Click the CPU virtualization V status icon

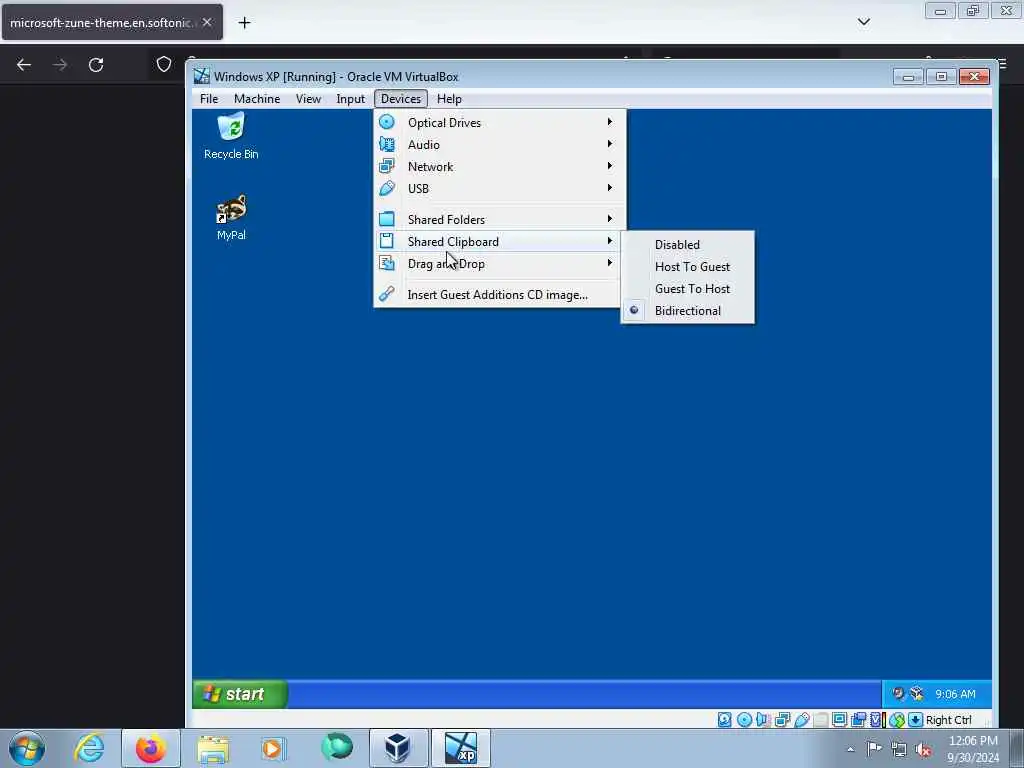tap(877, 720)
